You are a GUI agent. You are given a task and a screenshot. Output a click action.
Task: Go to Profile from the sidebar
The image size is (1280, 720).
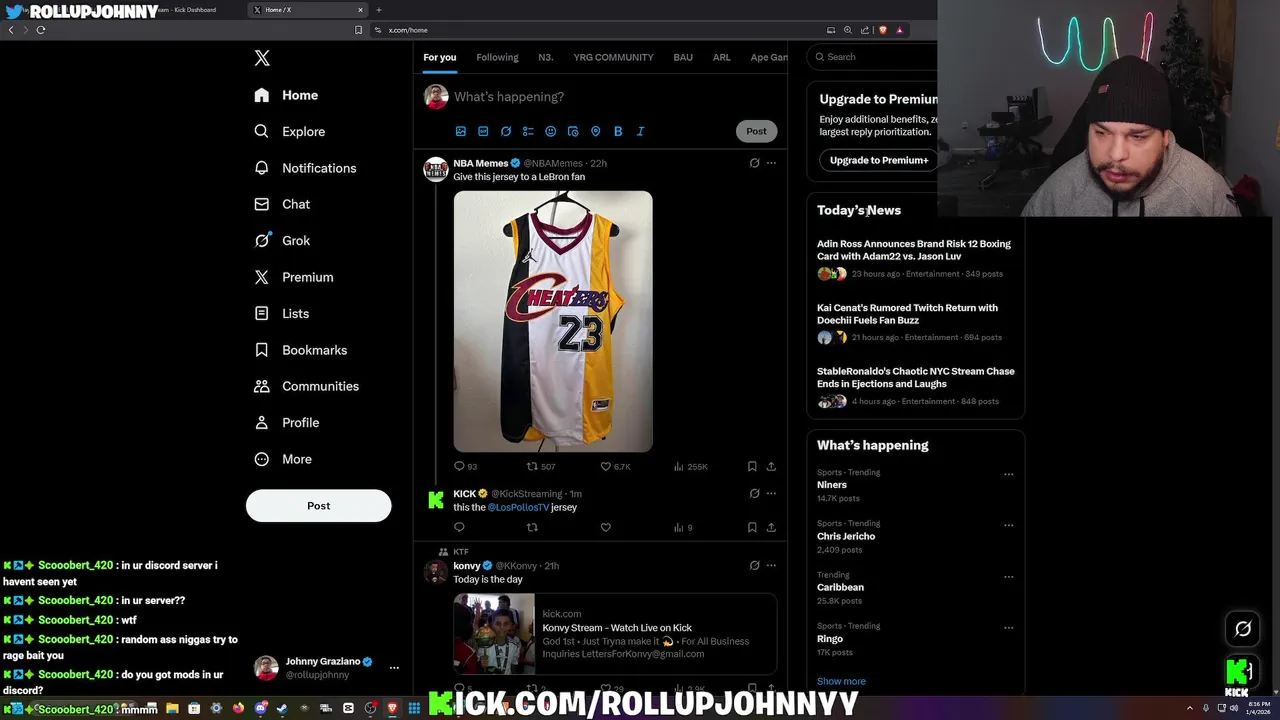coord(286,422)
